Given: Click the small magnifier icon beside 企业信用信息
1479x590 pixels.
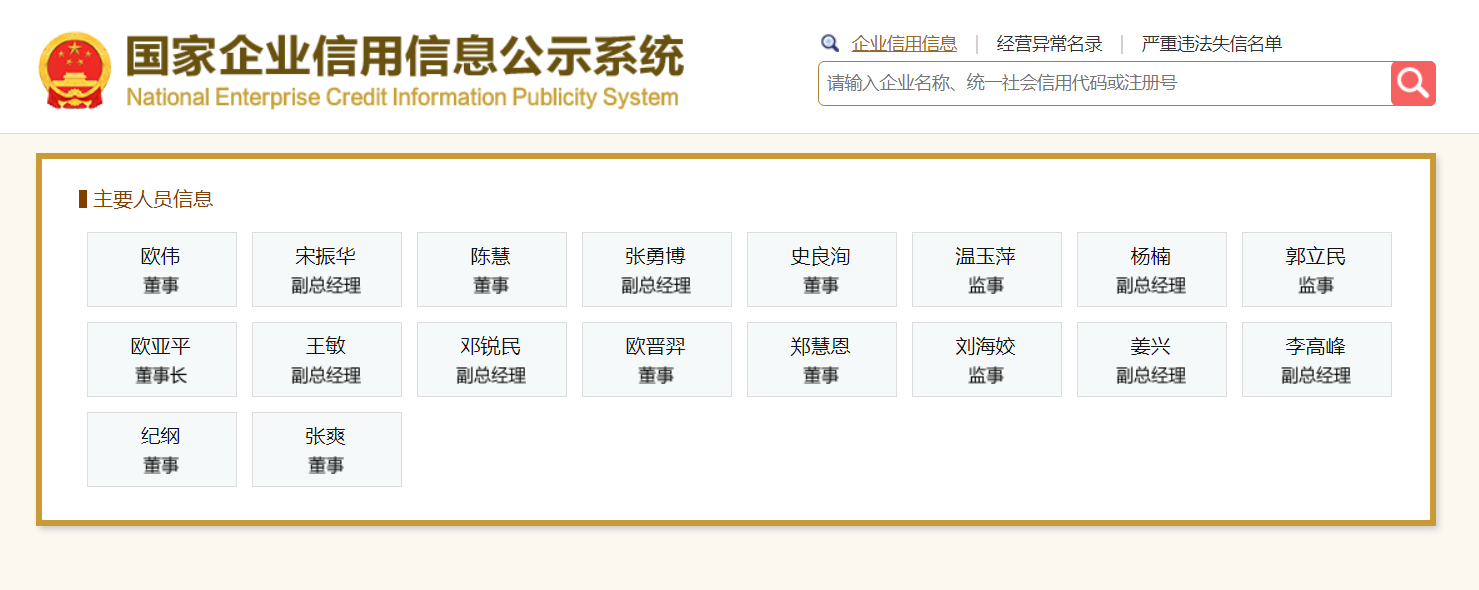Looking at the screenshot, I should pos(829,43).
